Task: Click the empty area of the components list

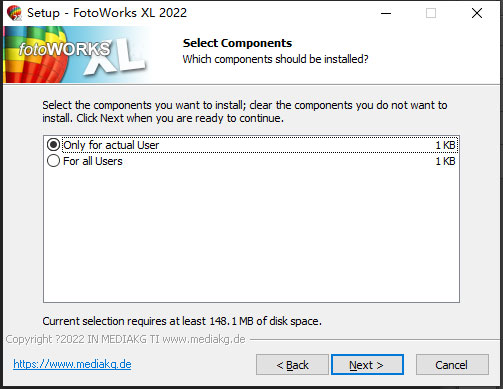Action: pyautogui.click(x=251, y=235)
